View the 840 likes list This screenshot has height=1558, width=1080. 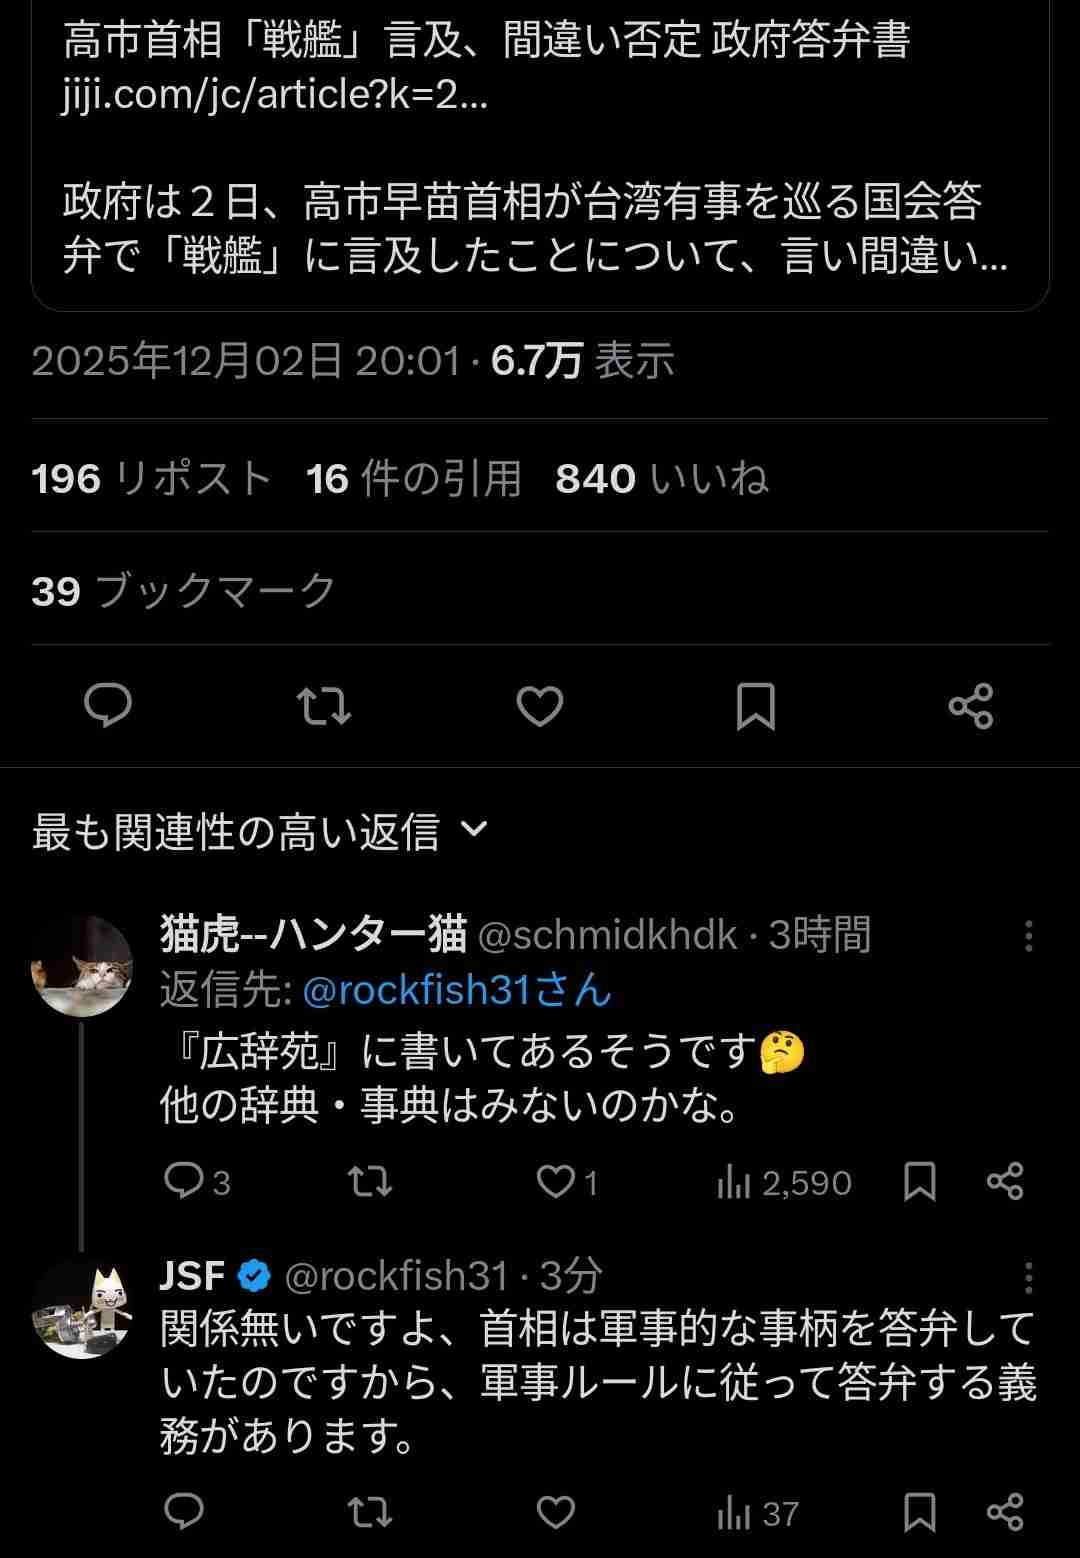point(662,478)
